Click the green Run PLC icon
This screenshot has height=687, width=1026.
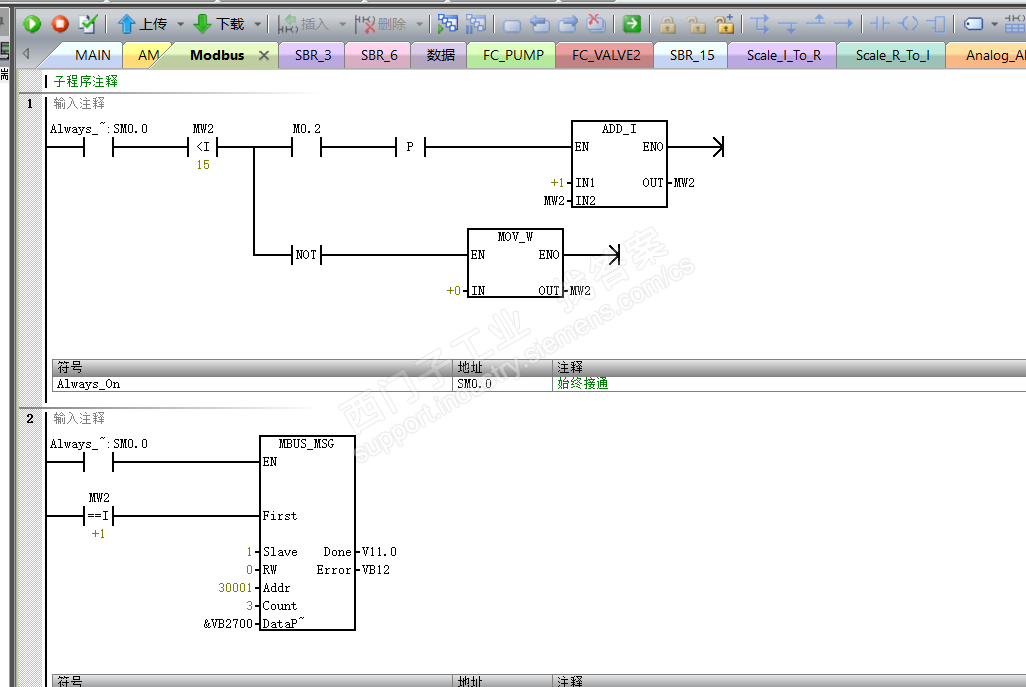tap(31, 24)
